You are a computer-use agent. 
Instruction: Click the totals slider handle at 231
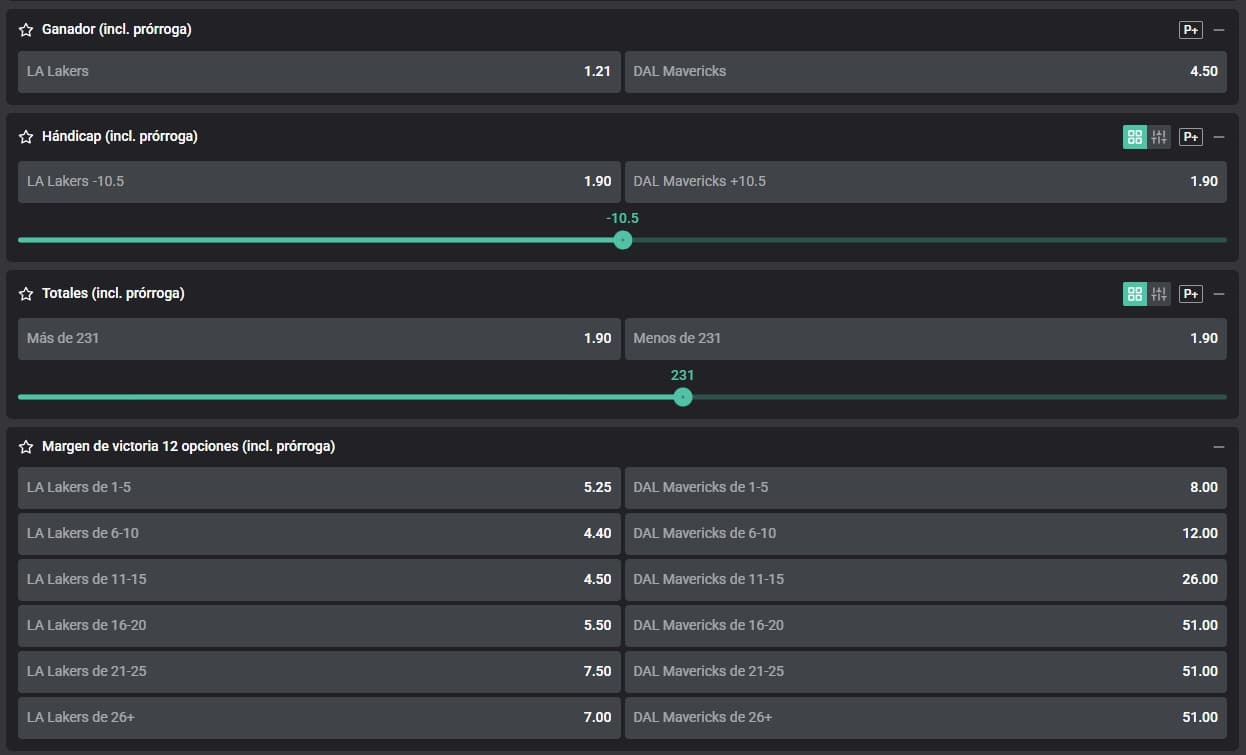pyautogui.click(x=683, y=397)
